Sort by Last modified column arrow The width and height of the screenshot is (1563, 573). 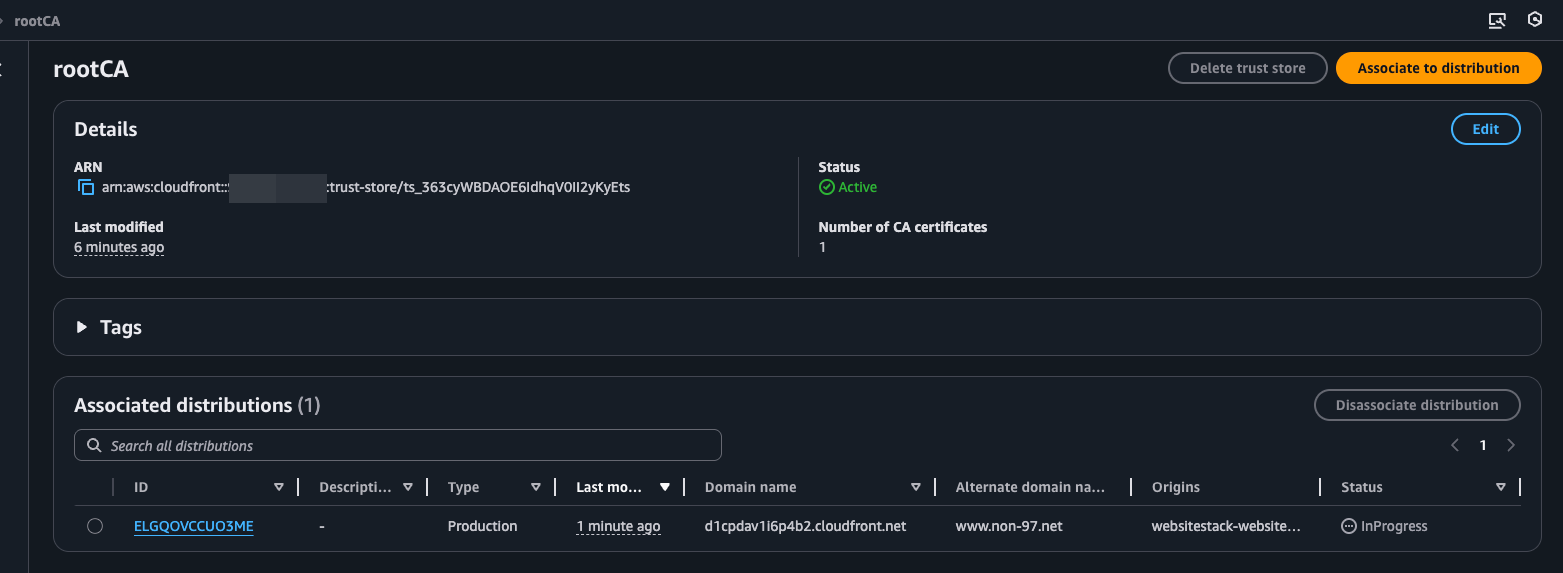click(x=665, y=487)
